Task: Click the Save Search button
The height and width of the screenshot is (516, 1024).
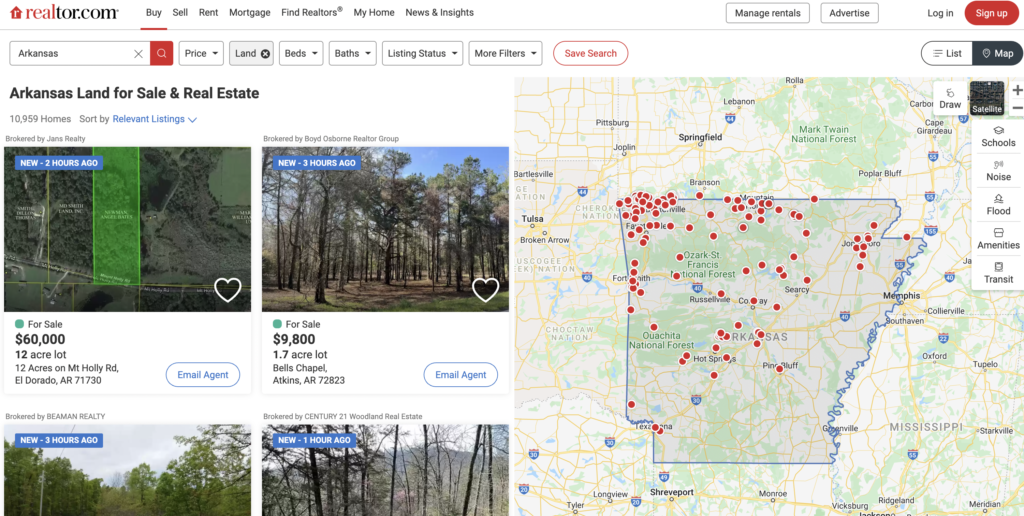Action: click(590, 54)
